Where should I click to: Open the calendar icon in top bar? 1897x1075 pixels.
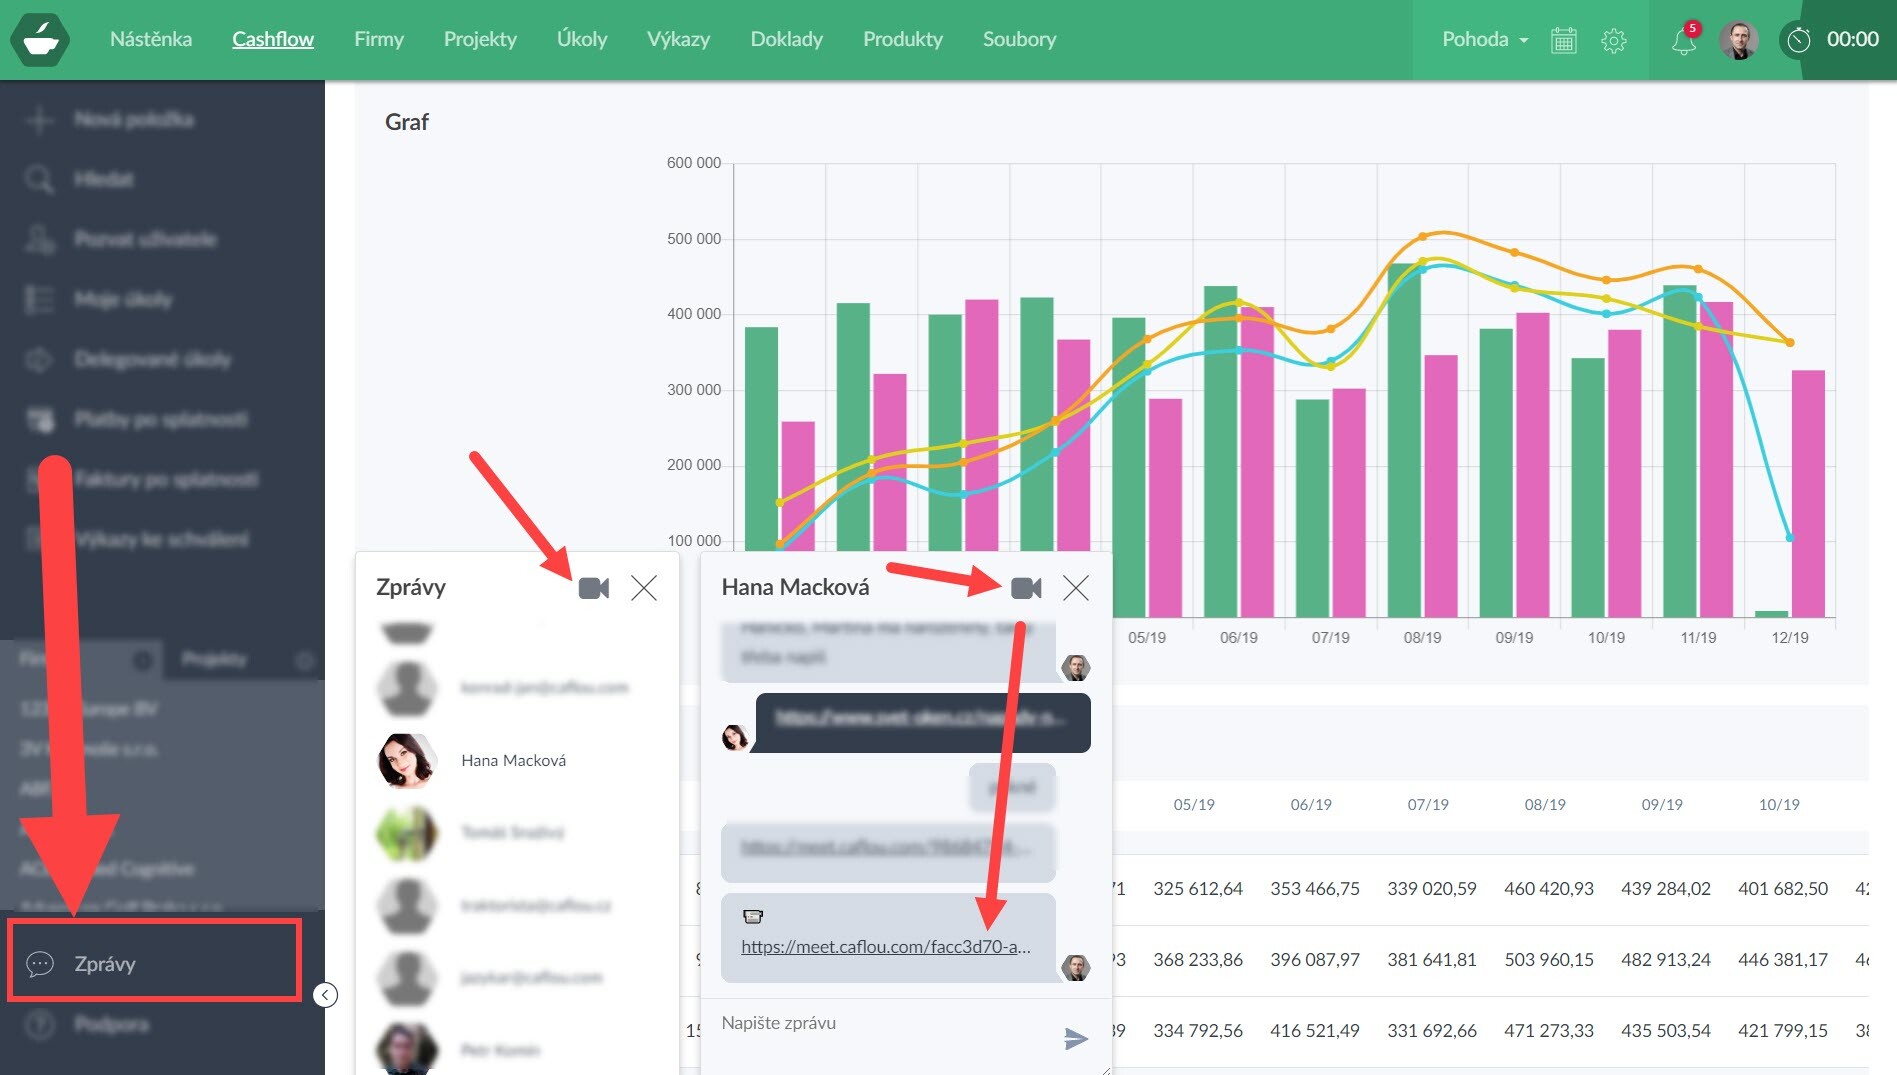[1563, 40]
